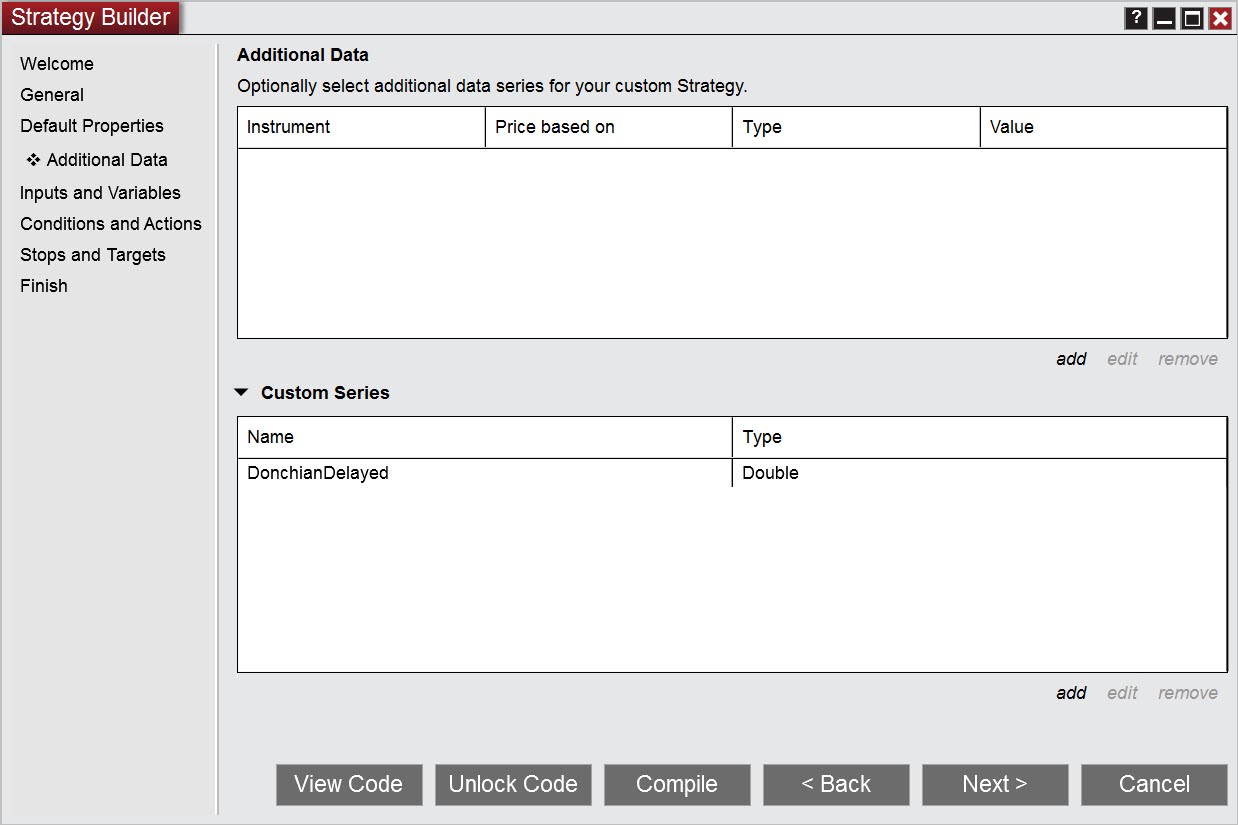Compile the strategy
The width and height of the screenshot is (1238, 825).
point(677,785)
